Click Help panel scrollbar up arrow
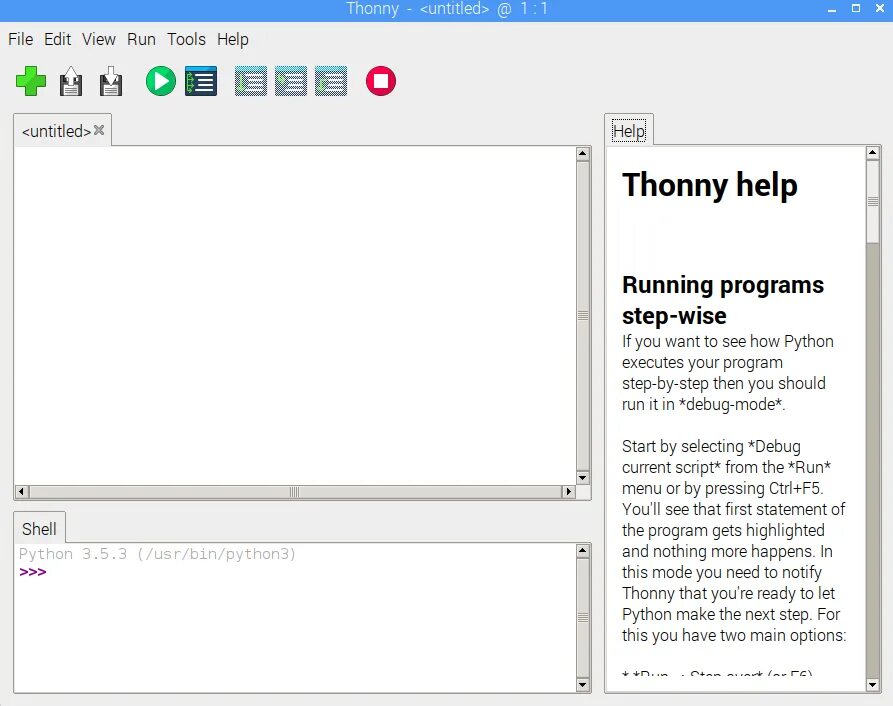 pos(873,153)
